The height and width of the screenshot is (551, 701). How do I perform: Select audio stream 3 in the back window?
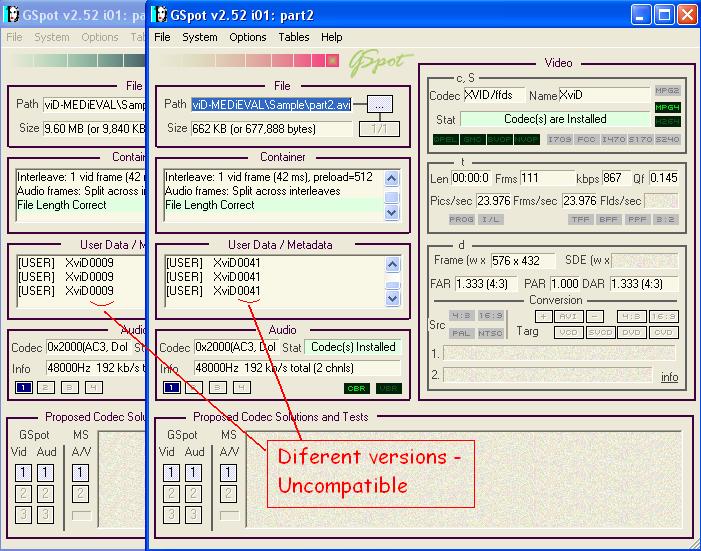point(69,387)
